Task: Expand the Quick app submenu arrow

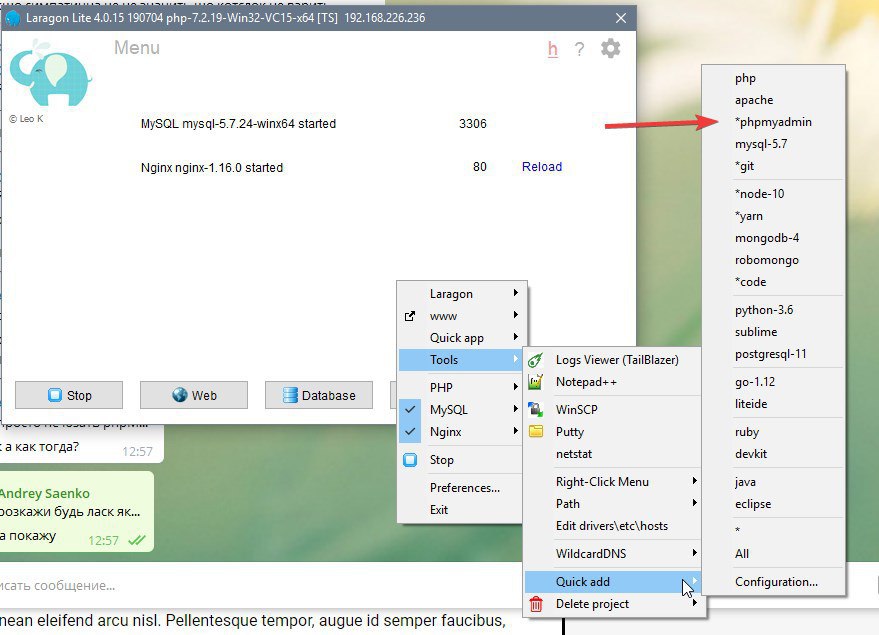Action: pos(515,337)
